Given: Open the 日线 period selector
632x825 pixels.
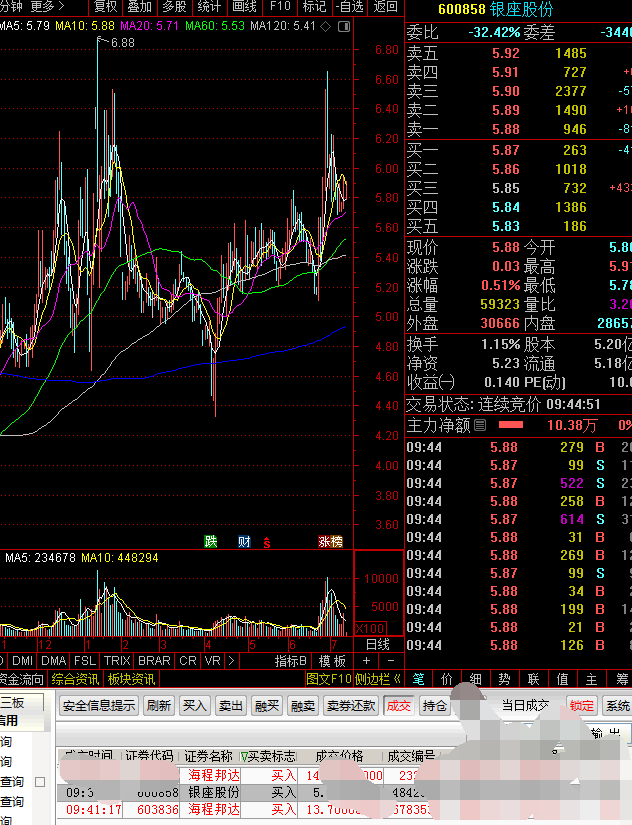Looking at the screenshot, I should coord(378,644).
